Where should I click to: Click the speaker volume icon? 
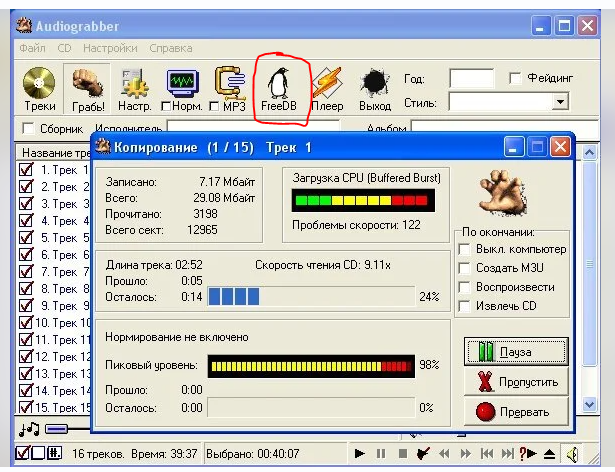572,454
